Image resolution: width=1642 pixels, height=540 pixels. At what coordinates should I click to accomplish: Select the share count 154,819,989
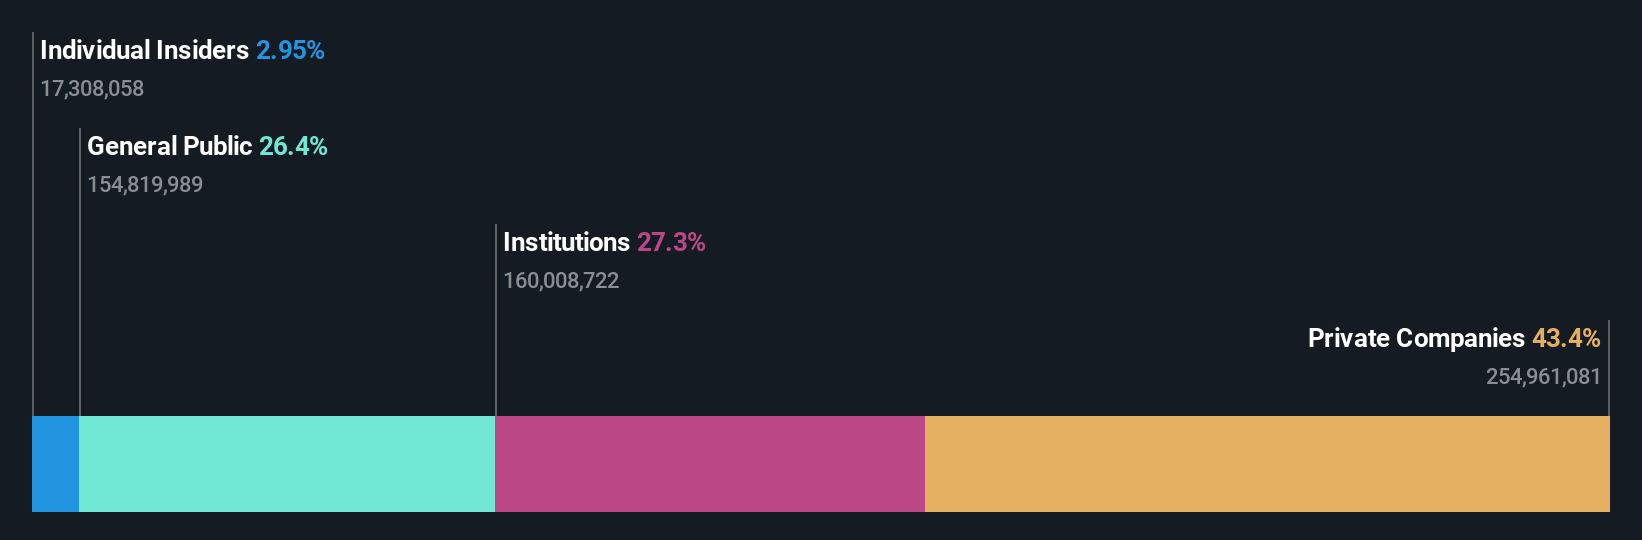point(145,185)
